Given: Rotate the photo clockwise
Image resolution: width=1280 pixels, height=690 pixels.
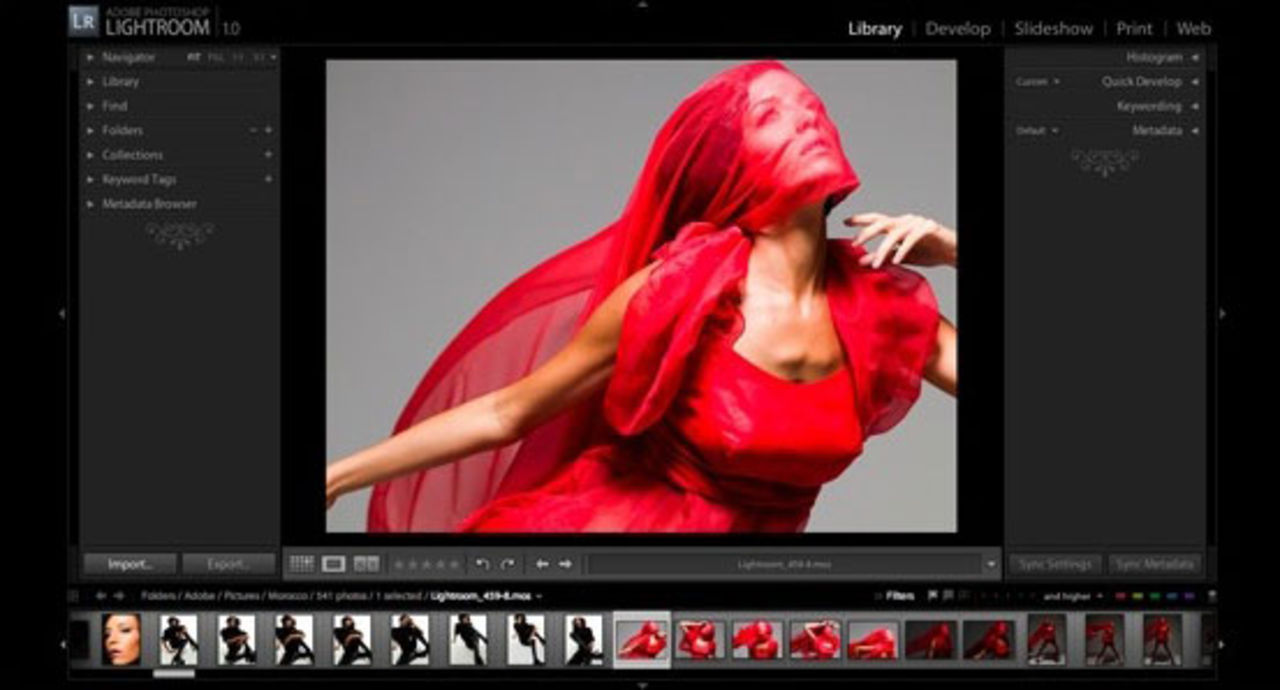Looking at the screenshot, I should [509, 564].
